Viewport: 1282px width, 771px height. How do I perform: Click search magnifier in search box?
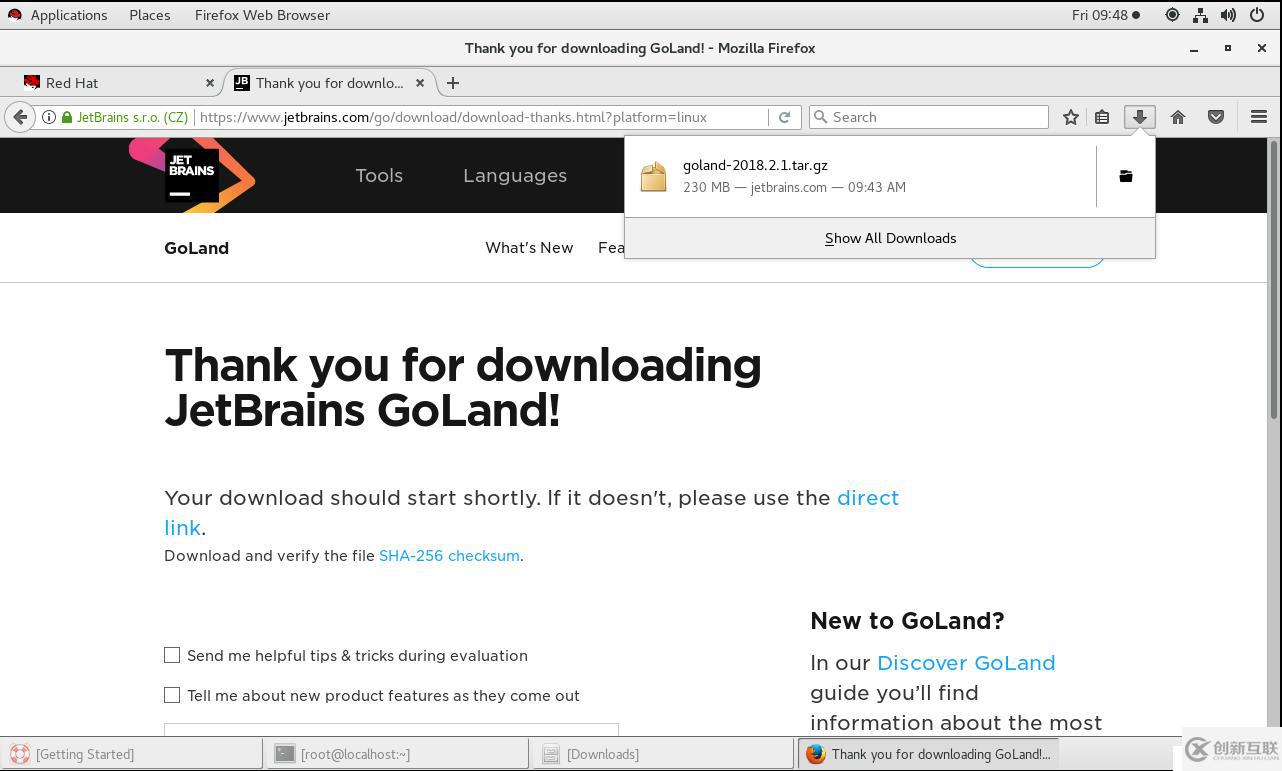(821, 117)
